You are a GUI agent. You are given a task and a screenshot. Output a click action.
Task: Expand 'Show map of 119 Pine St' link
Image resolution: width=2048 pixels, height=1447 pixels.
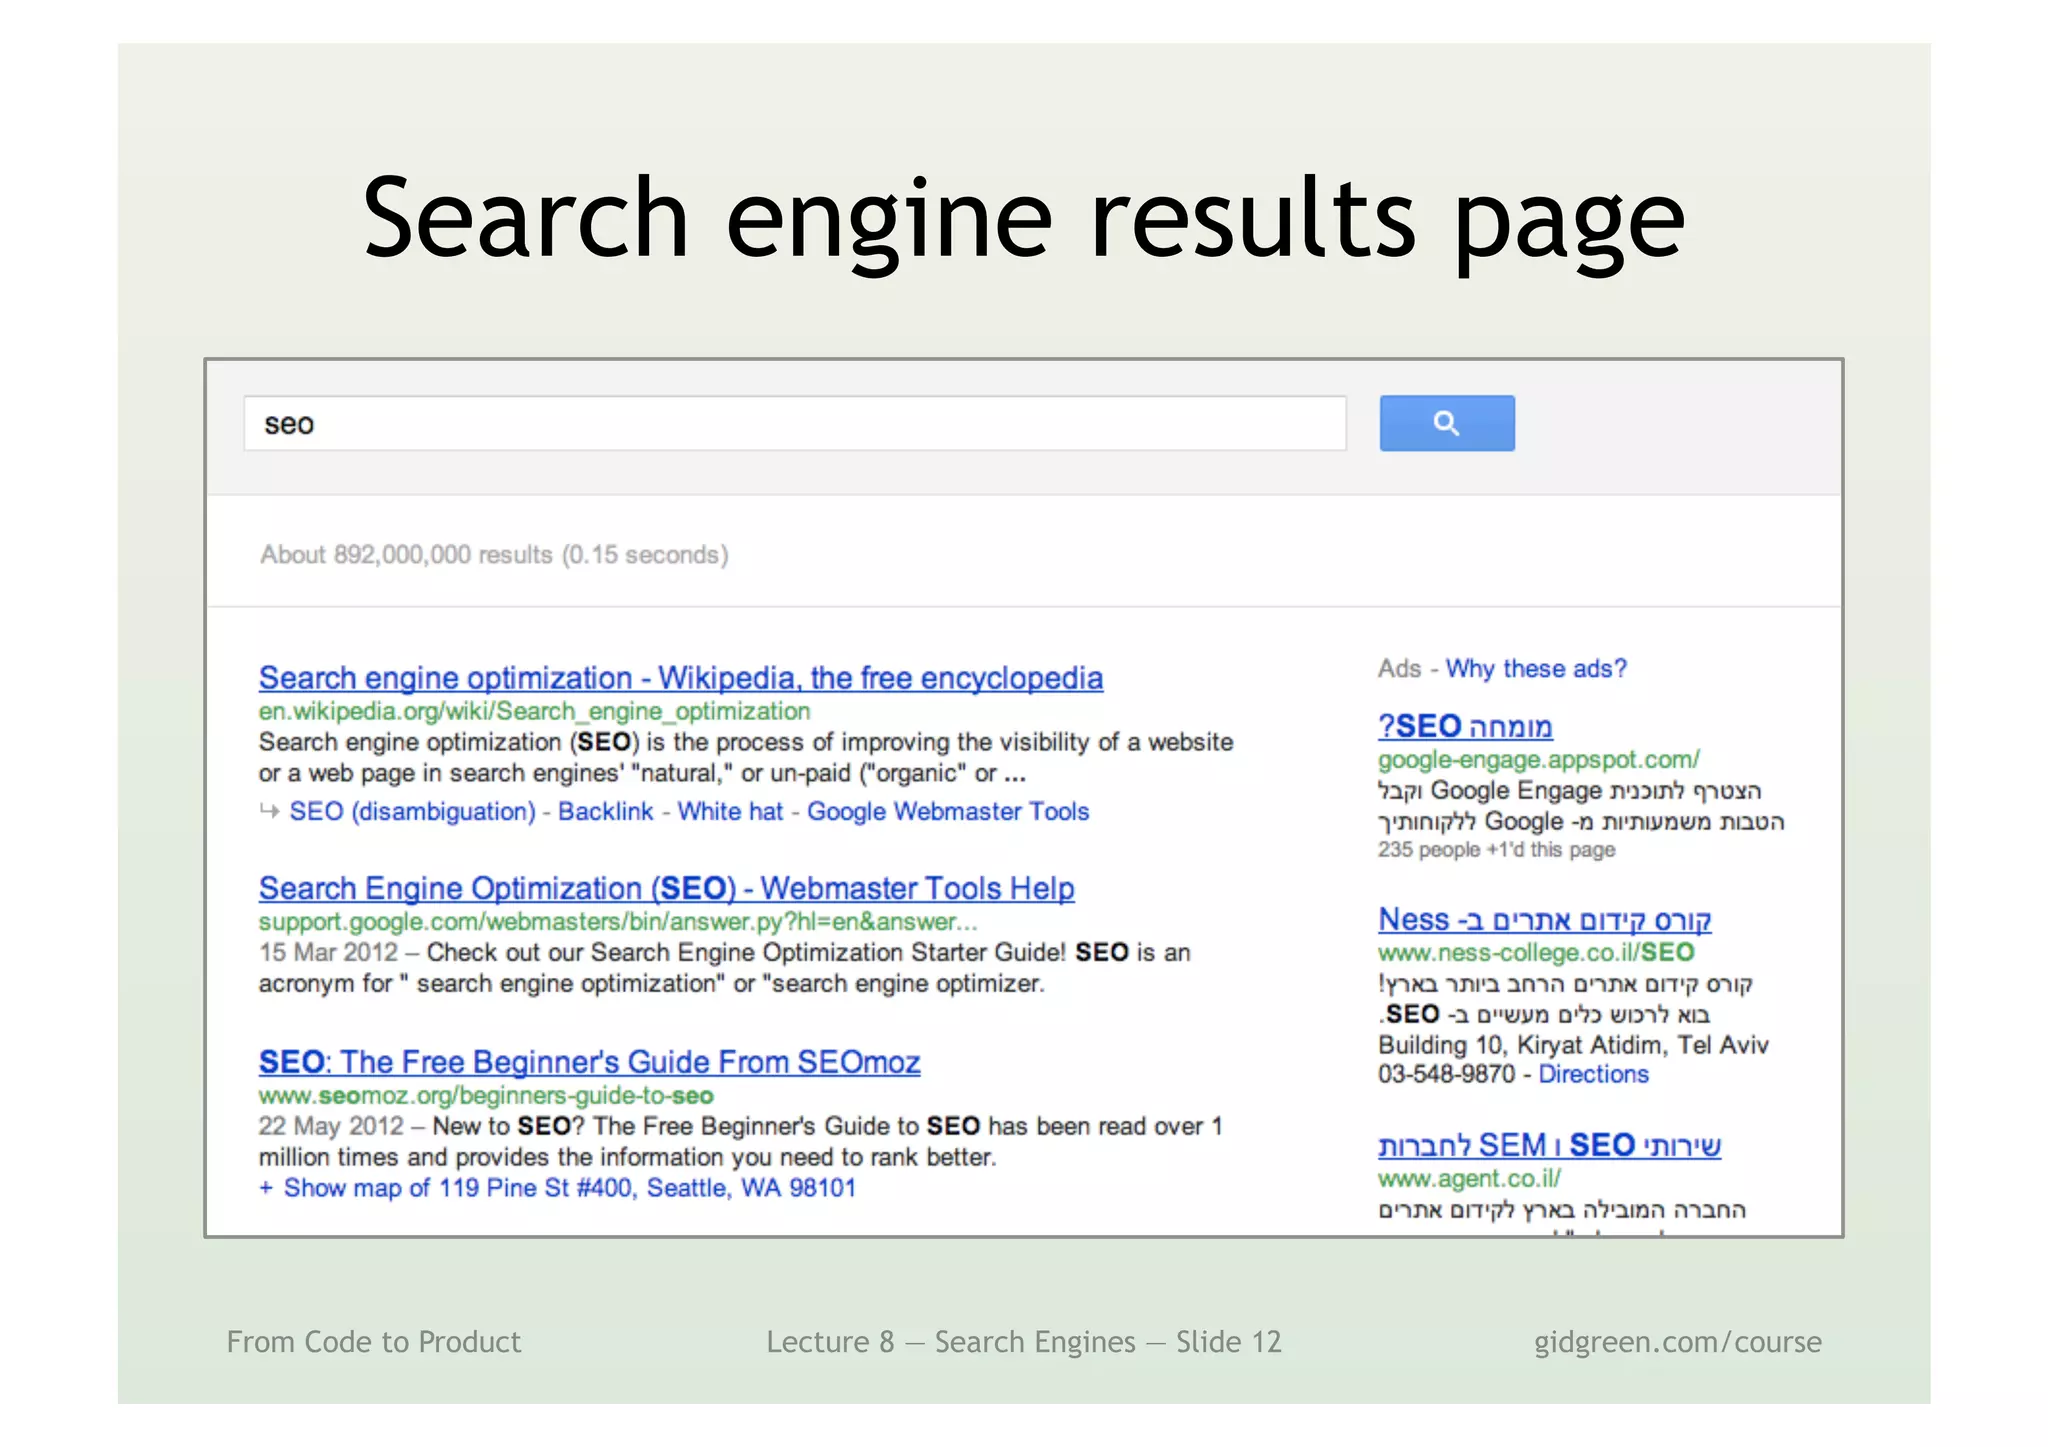[x=558, y=1188]
